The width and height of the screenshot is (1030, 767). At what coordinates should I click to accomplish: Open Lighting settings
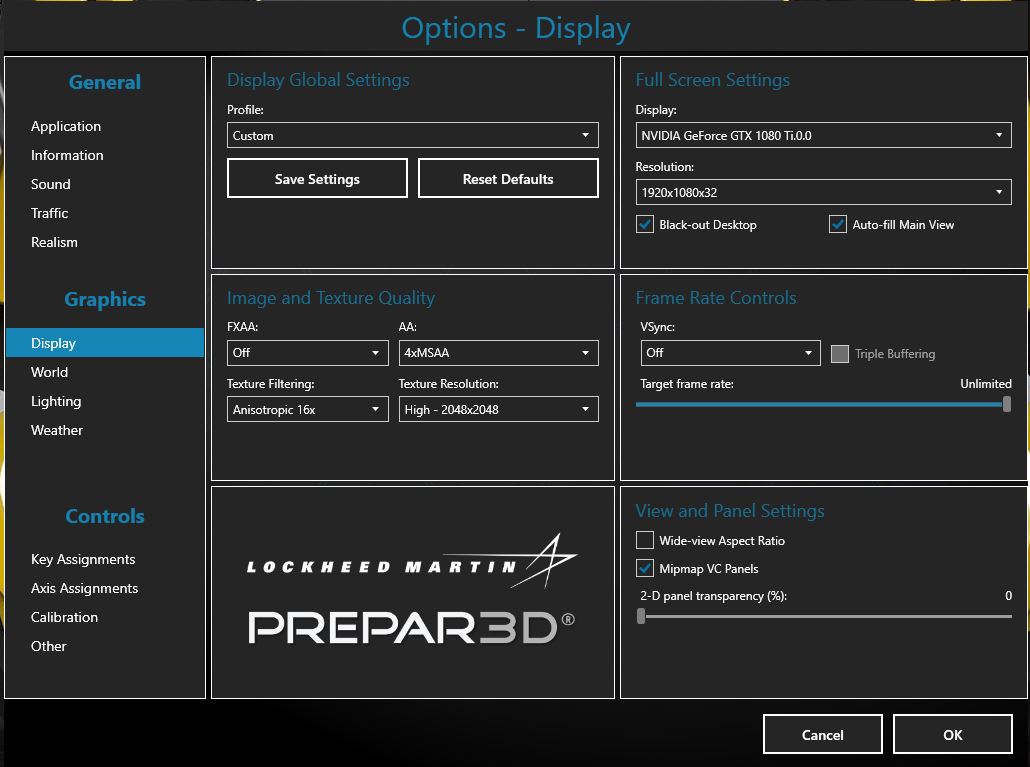(56, 401)
